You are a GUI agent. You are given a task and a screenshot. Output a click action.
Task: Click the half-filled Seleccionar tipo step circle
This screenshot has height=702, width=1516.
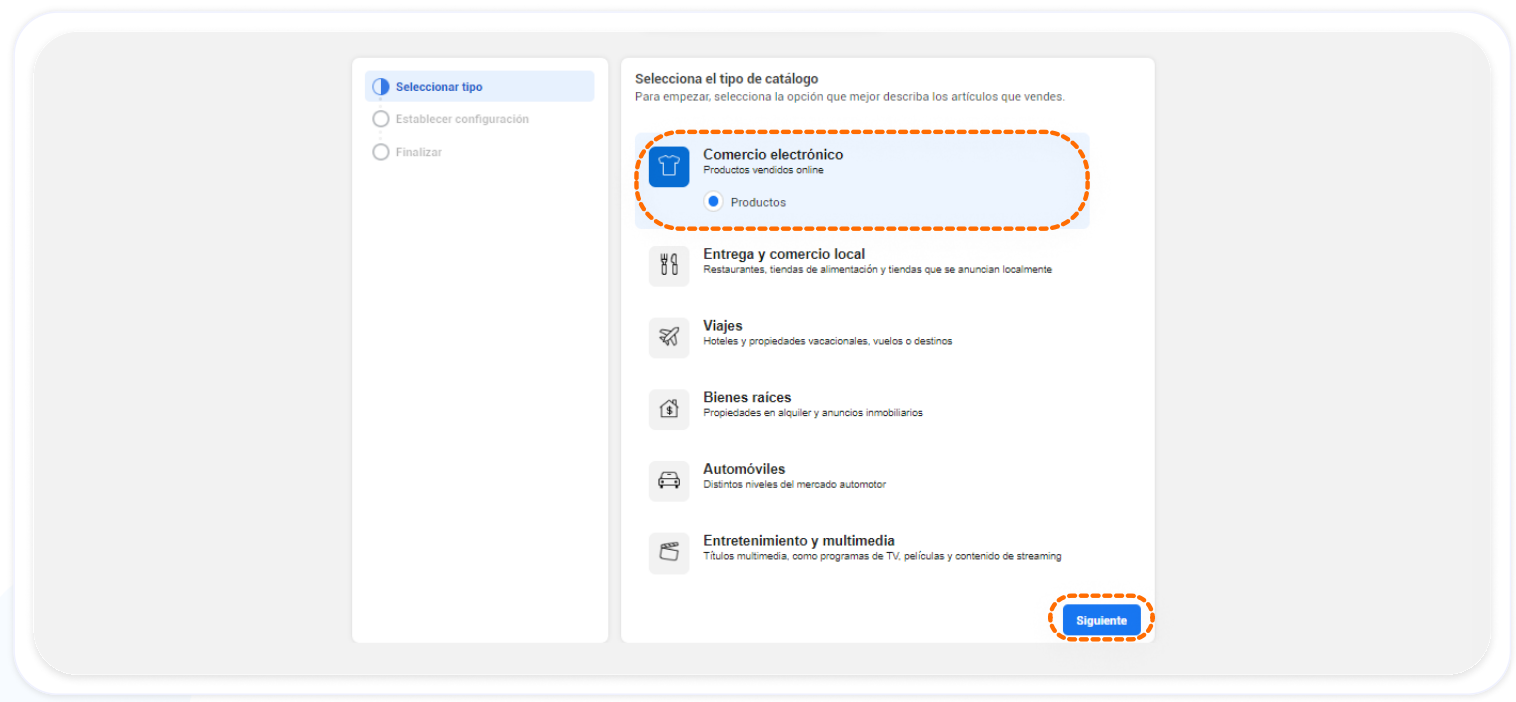[380, 87]
